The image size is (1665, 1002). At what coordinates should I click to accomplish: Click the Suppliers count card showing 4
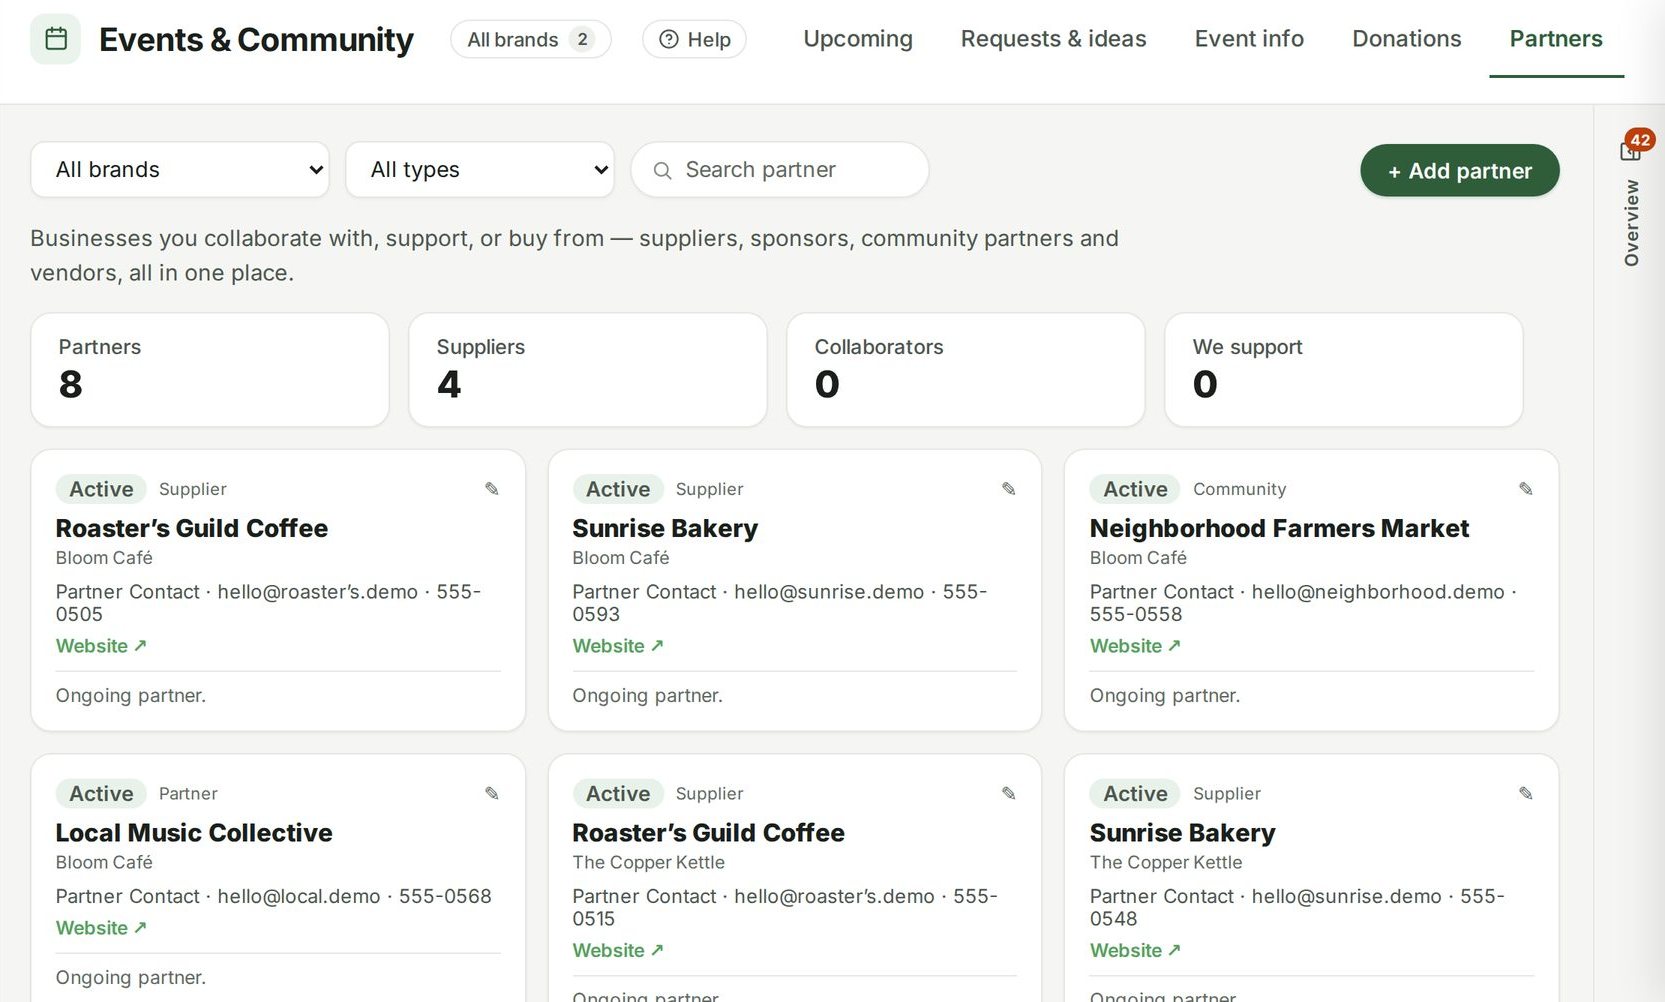click(588, 370)
